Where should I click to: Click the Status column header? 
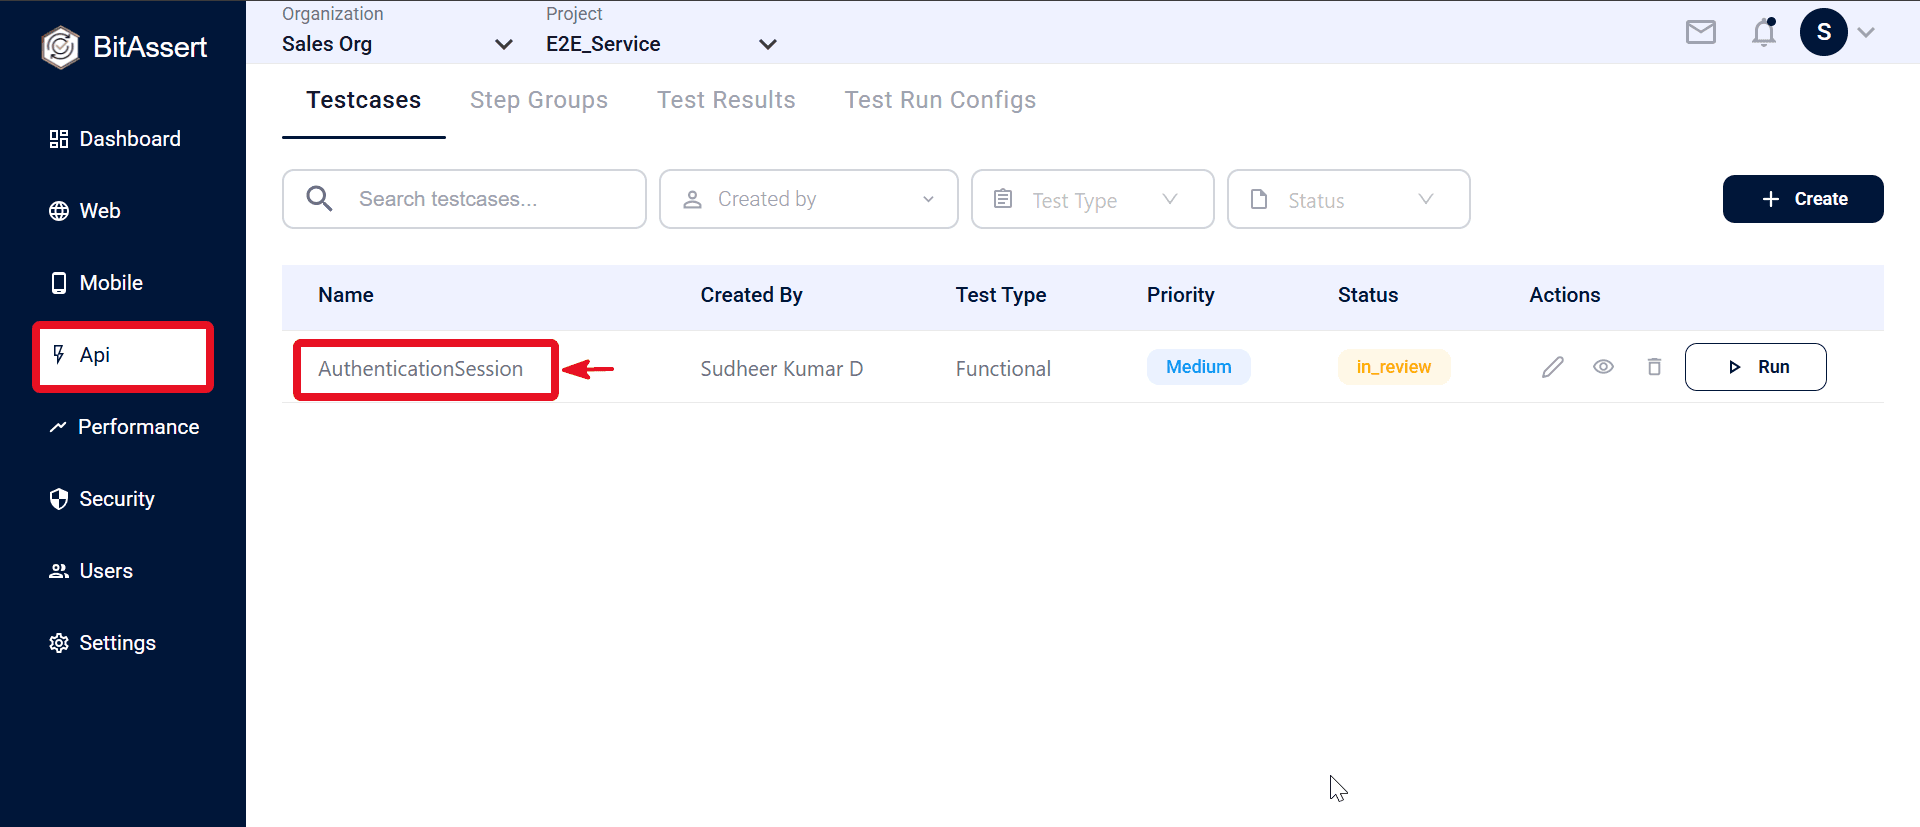(x=1368, y=295)
